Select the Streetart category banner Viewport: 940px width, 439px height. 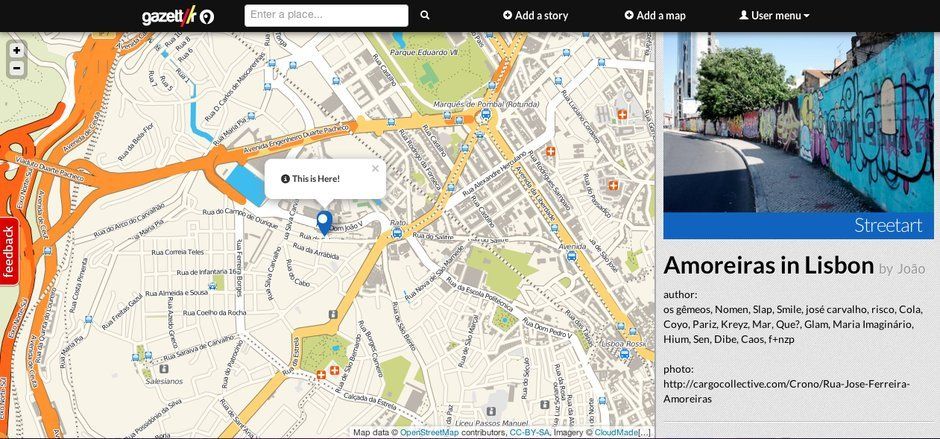[798, 225]
